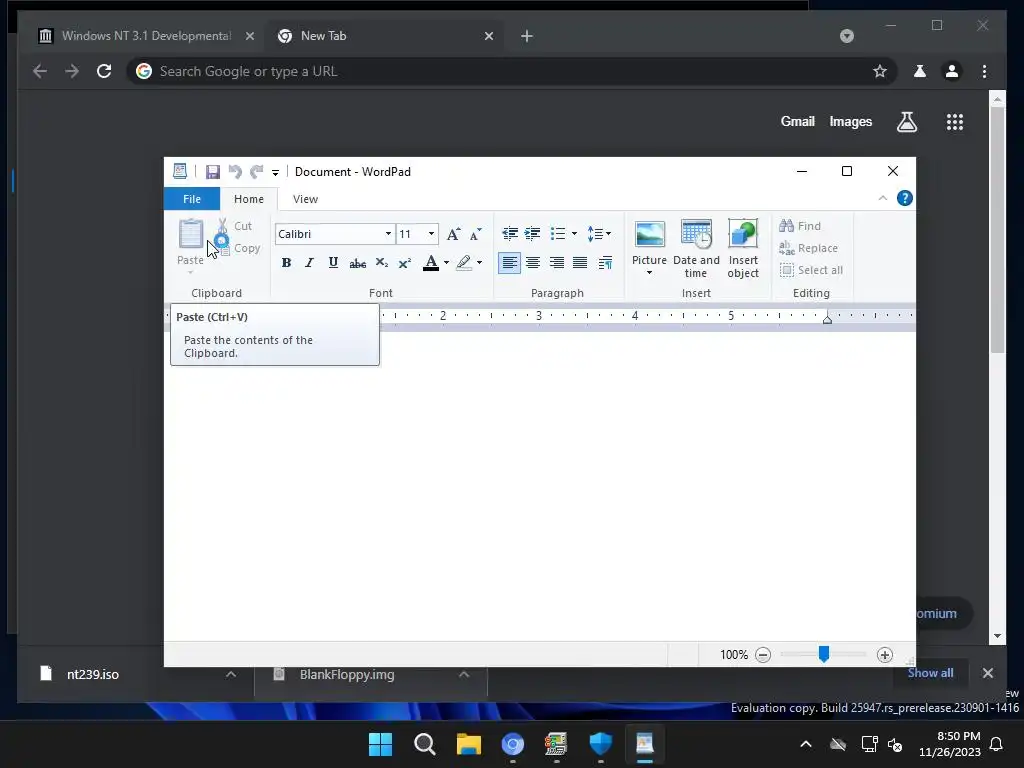Open the Windows Start button
Viewport: 1024px width, 768px height.
[381, 744]
